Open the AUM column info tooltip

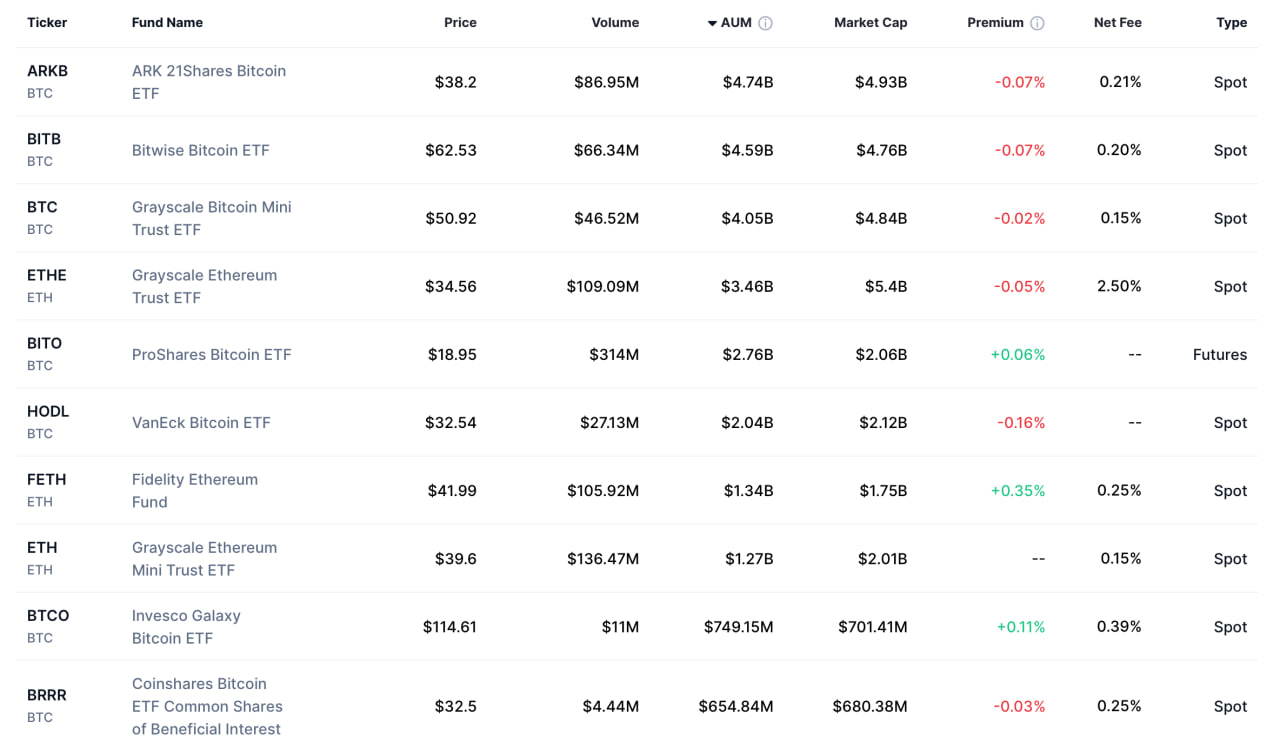(x=766, y=22)
